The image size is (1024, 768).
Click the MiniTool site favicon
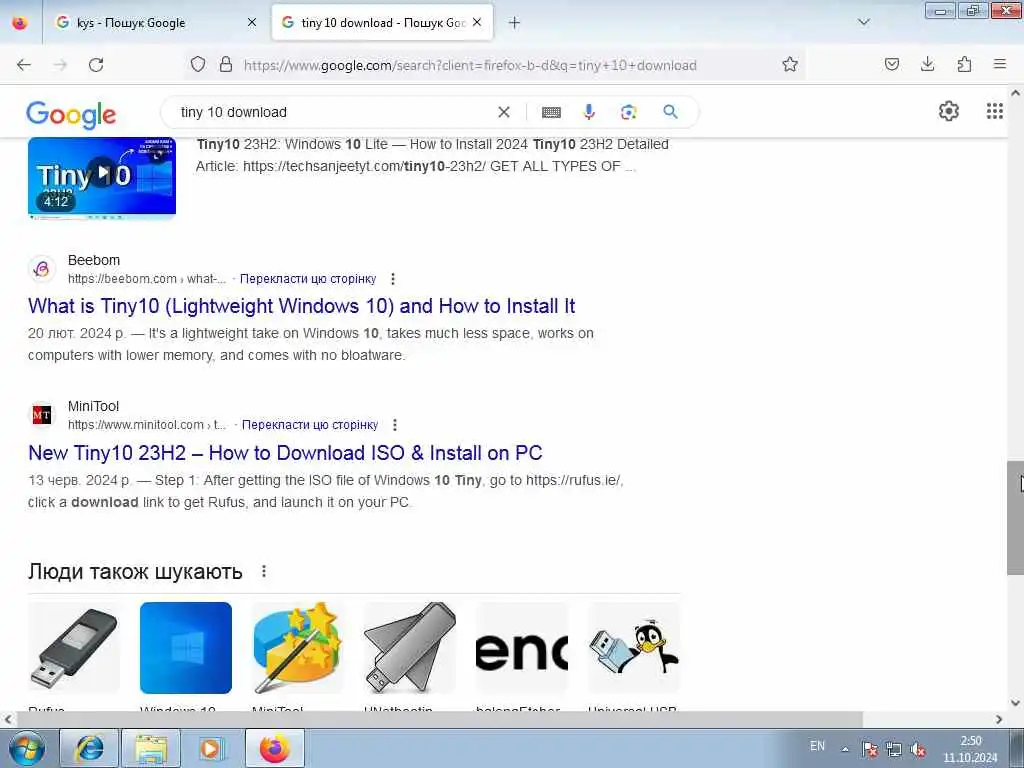tap(42, 415)
